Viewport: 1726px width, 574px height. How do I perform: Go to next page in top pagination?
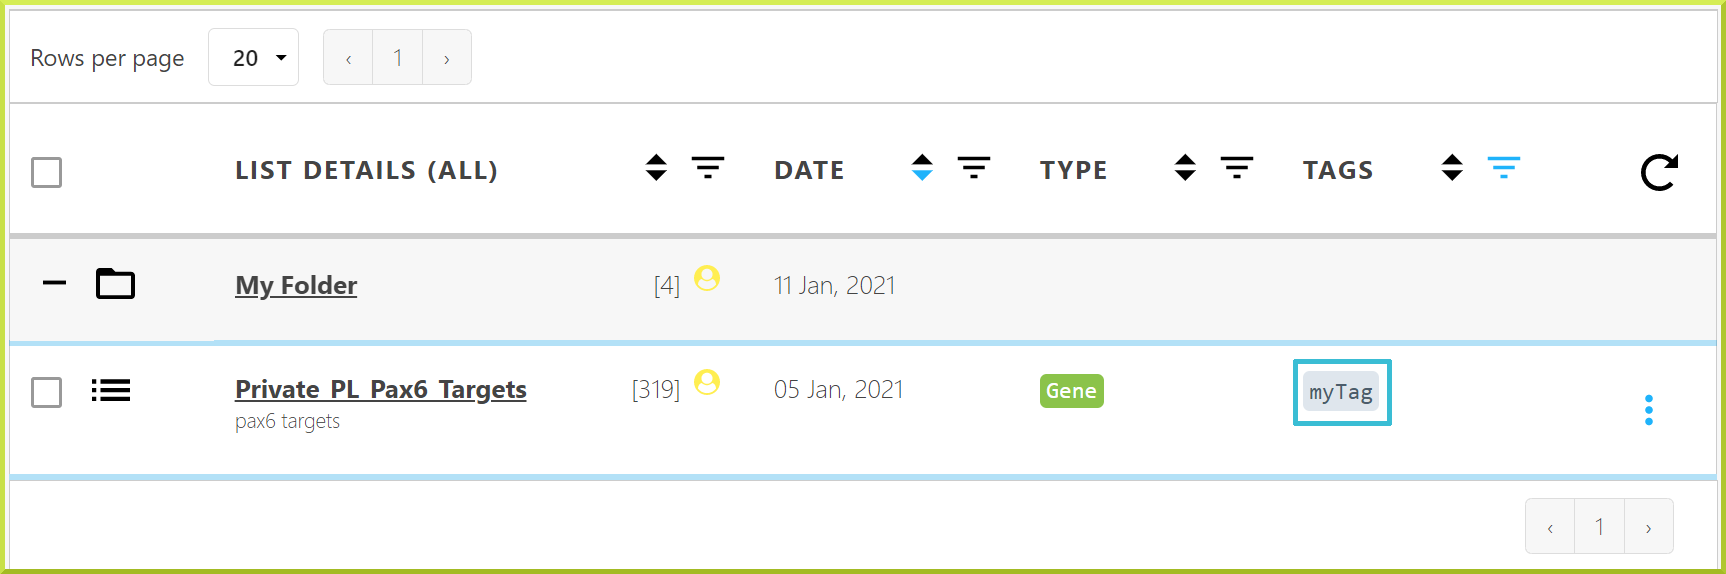pos(447,57)
